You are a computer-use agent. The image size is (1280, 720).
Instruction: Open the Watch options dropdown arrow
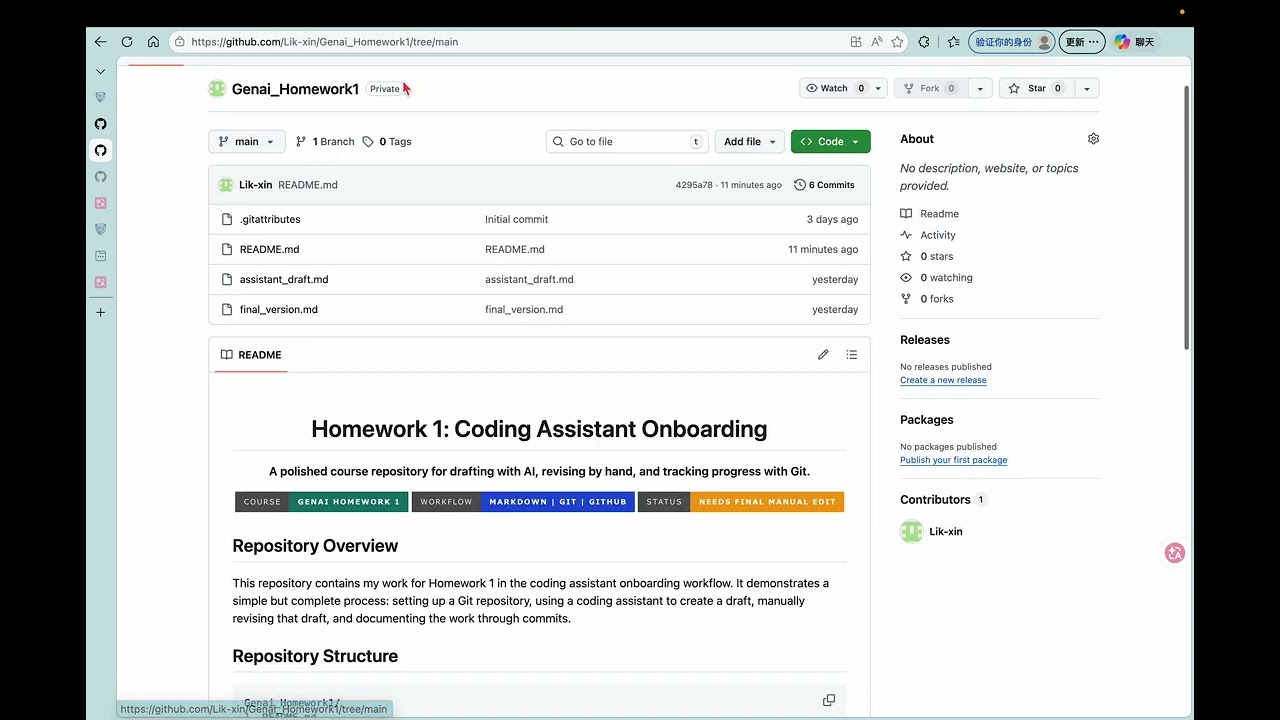tap(878, 88)
